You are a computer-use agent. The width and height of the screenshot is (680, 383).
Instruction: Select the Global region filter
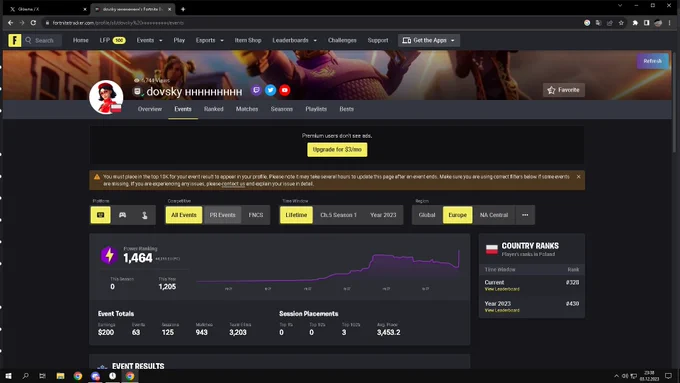(427, 215)
